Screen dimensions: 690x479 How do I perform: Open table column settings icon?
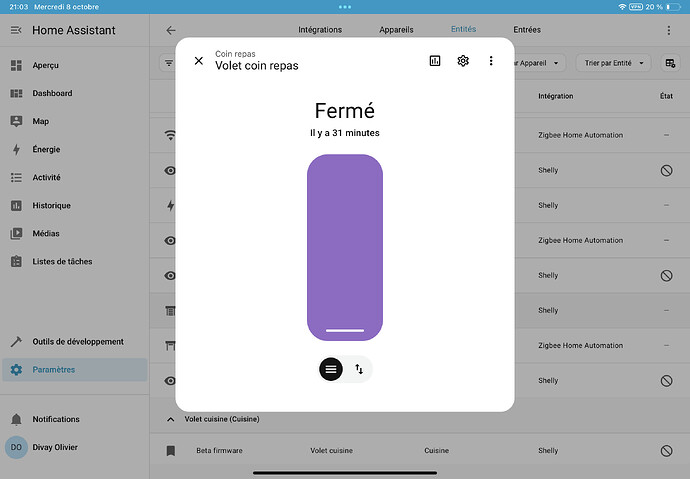coord(670,63)
